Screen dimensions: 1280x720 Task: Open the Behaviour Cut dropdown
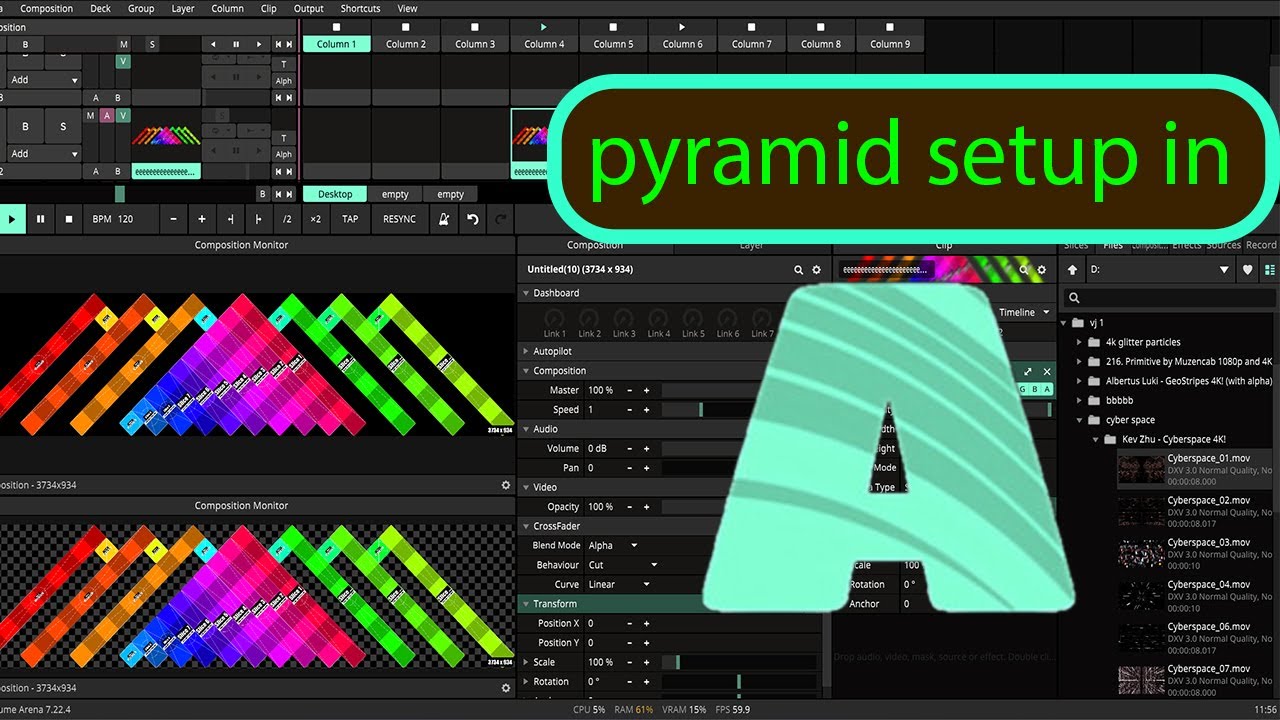pyautogui.click(x=622, y=565)
